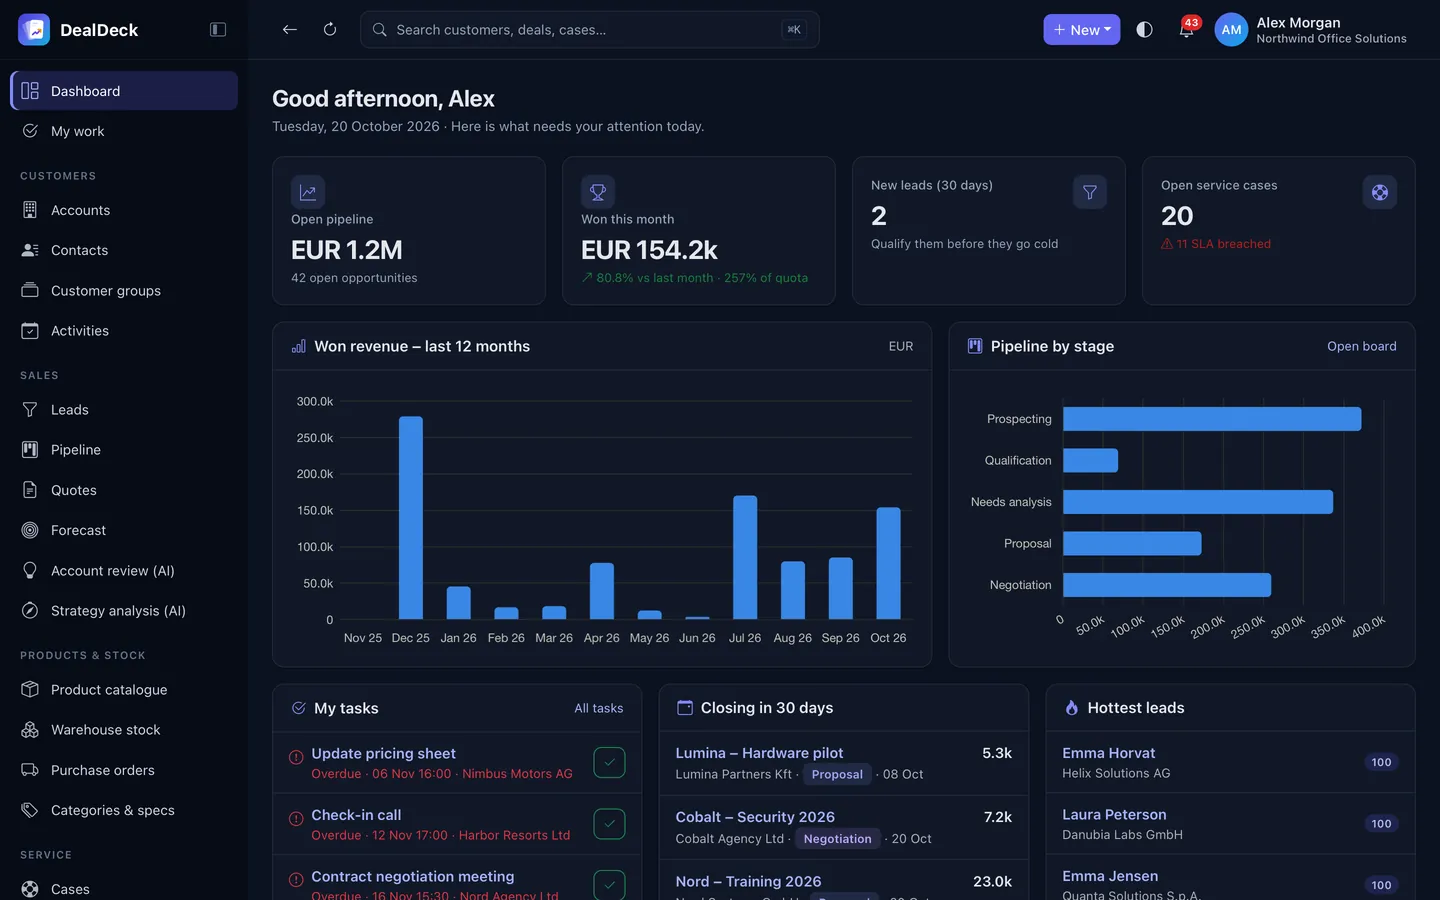Click the Open pipeline EUR 1.2M value
Screen dimensions: 1440x900
[x=347, y=250]
